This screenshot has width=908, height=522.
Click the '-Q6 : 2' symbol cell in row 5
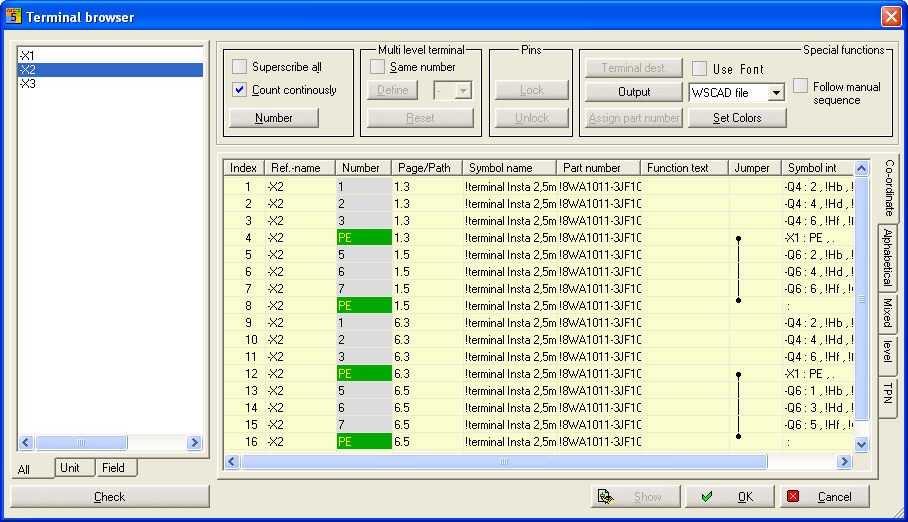[818, 254]
